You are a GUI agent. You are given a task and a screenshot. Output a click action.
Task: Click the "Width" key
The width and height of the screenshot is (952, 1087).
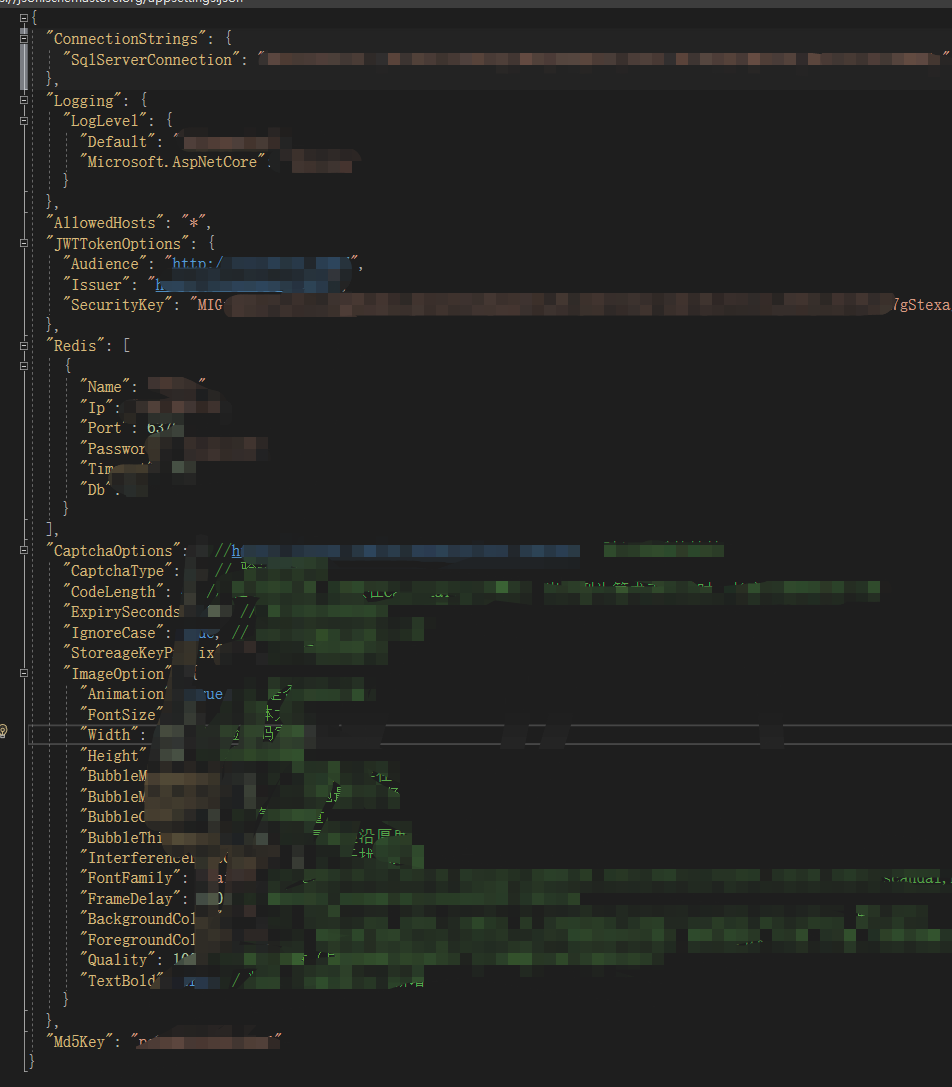coord(109,735)
